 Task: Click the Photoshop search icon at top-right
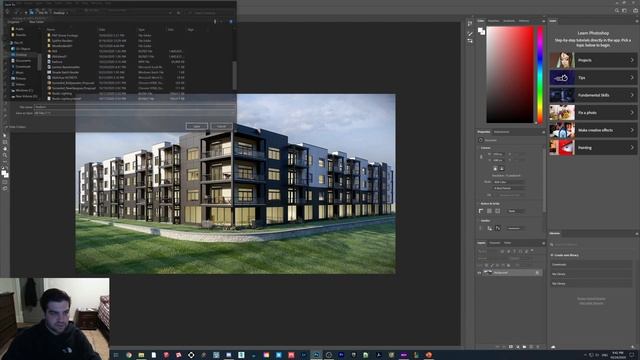click(x=616, y=11)
